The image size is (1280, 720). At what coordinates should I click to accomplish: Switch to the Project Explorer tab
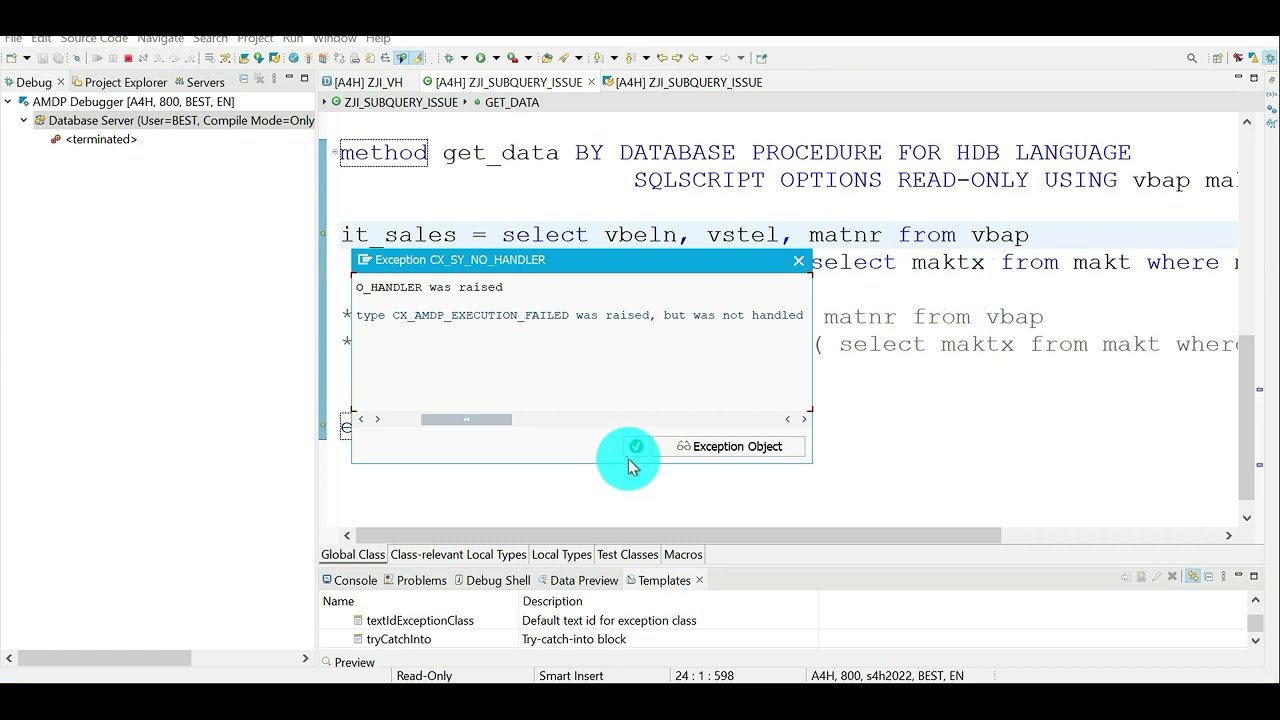tap(118, 82)
